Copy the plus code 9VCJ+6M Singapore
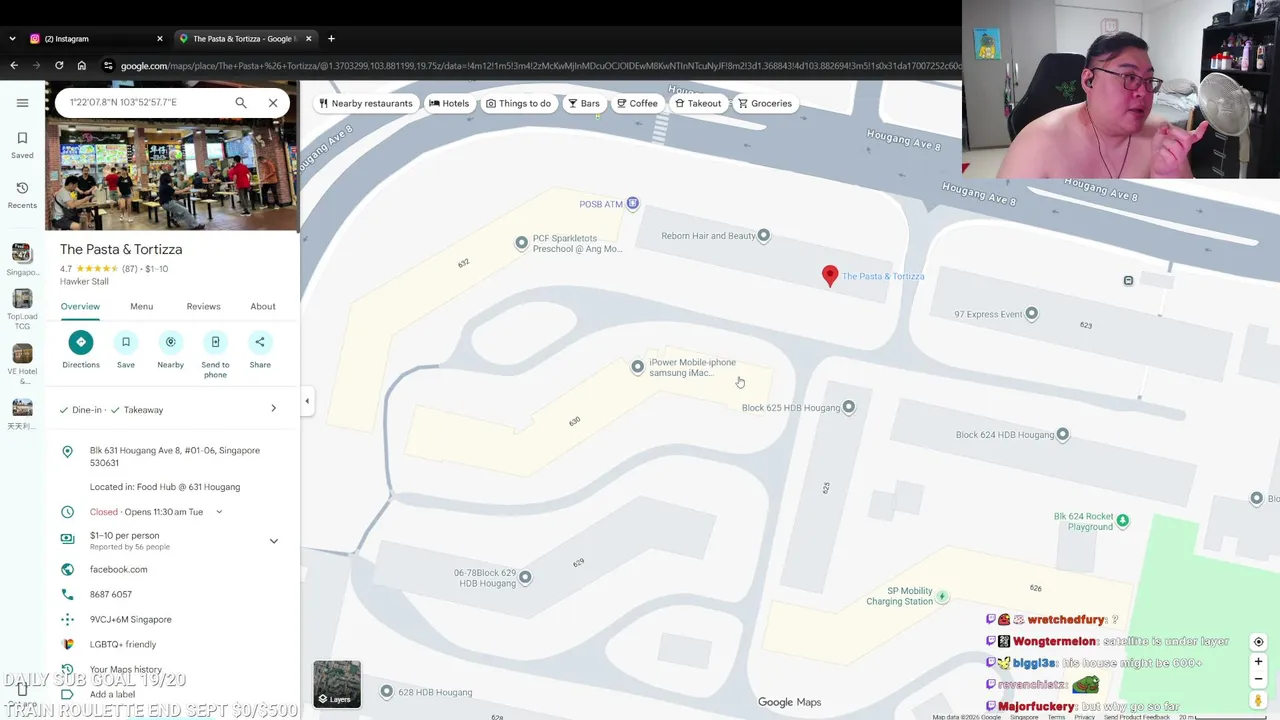Screen dimensions: 1280x720 click(131, 619)
